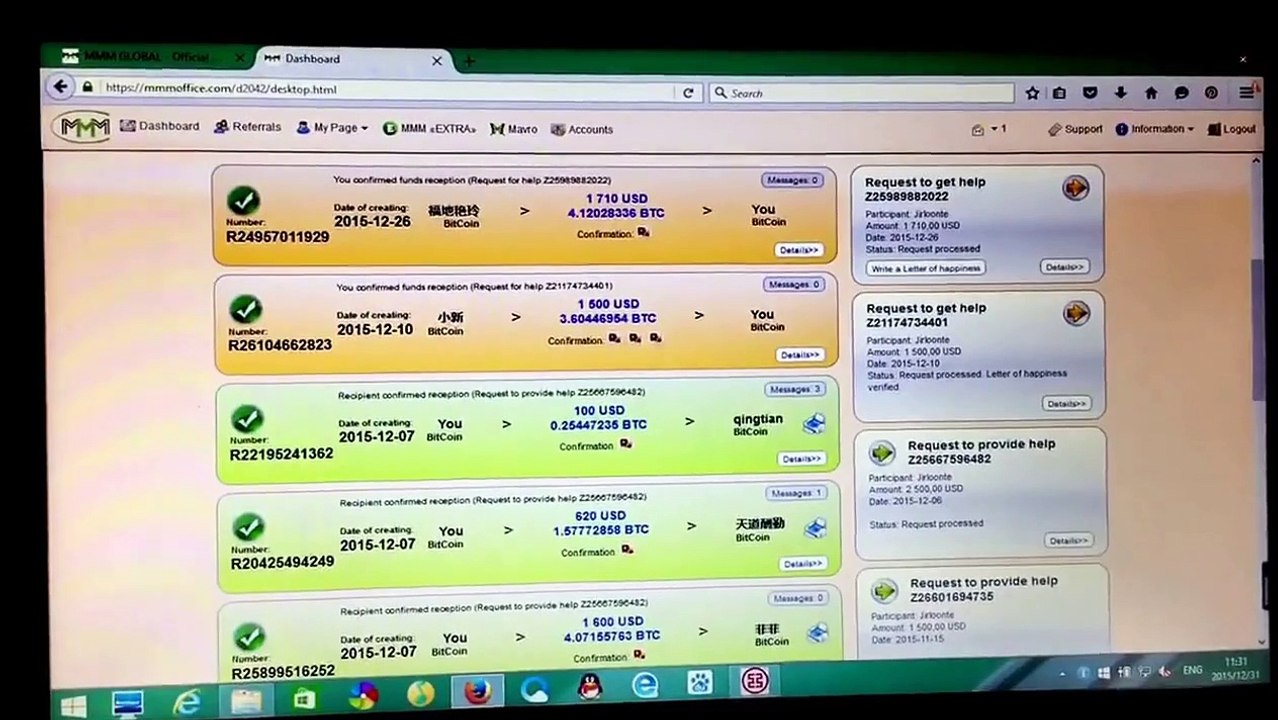
Task: Open Details of request Z25989882022
Action: (x=1064, y=267)
